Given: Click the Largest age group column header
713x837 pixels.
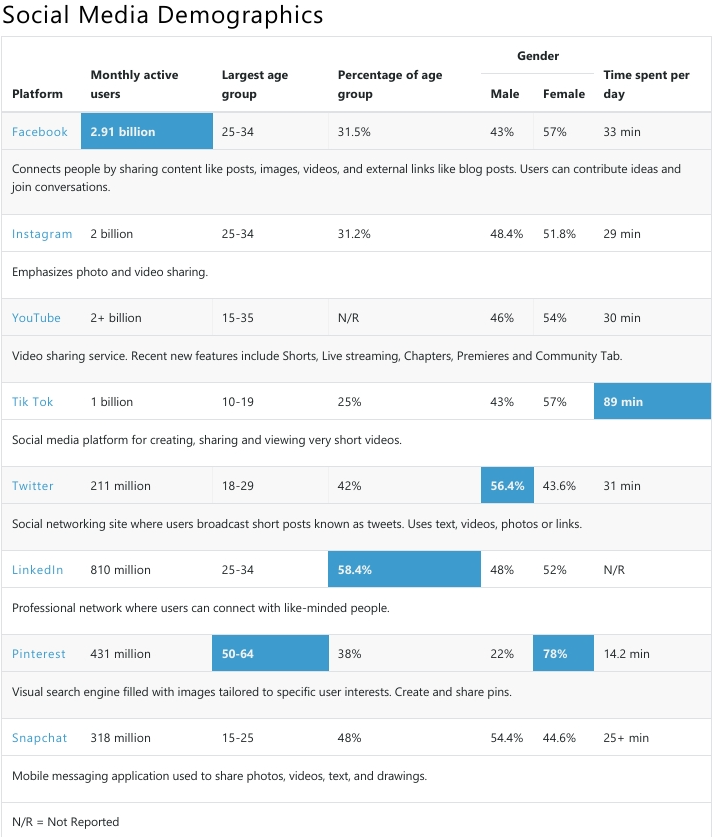Looking at the screenshot, I should click(x=255, y=84).
